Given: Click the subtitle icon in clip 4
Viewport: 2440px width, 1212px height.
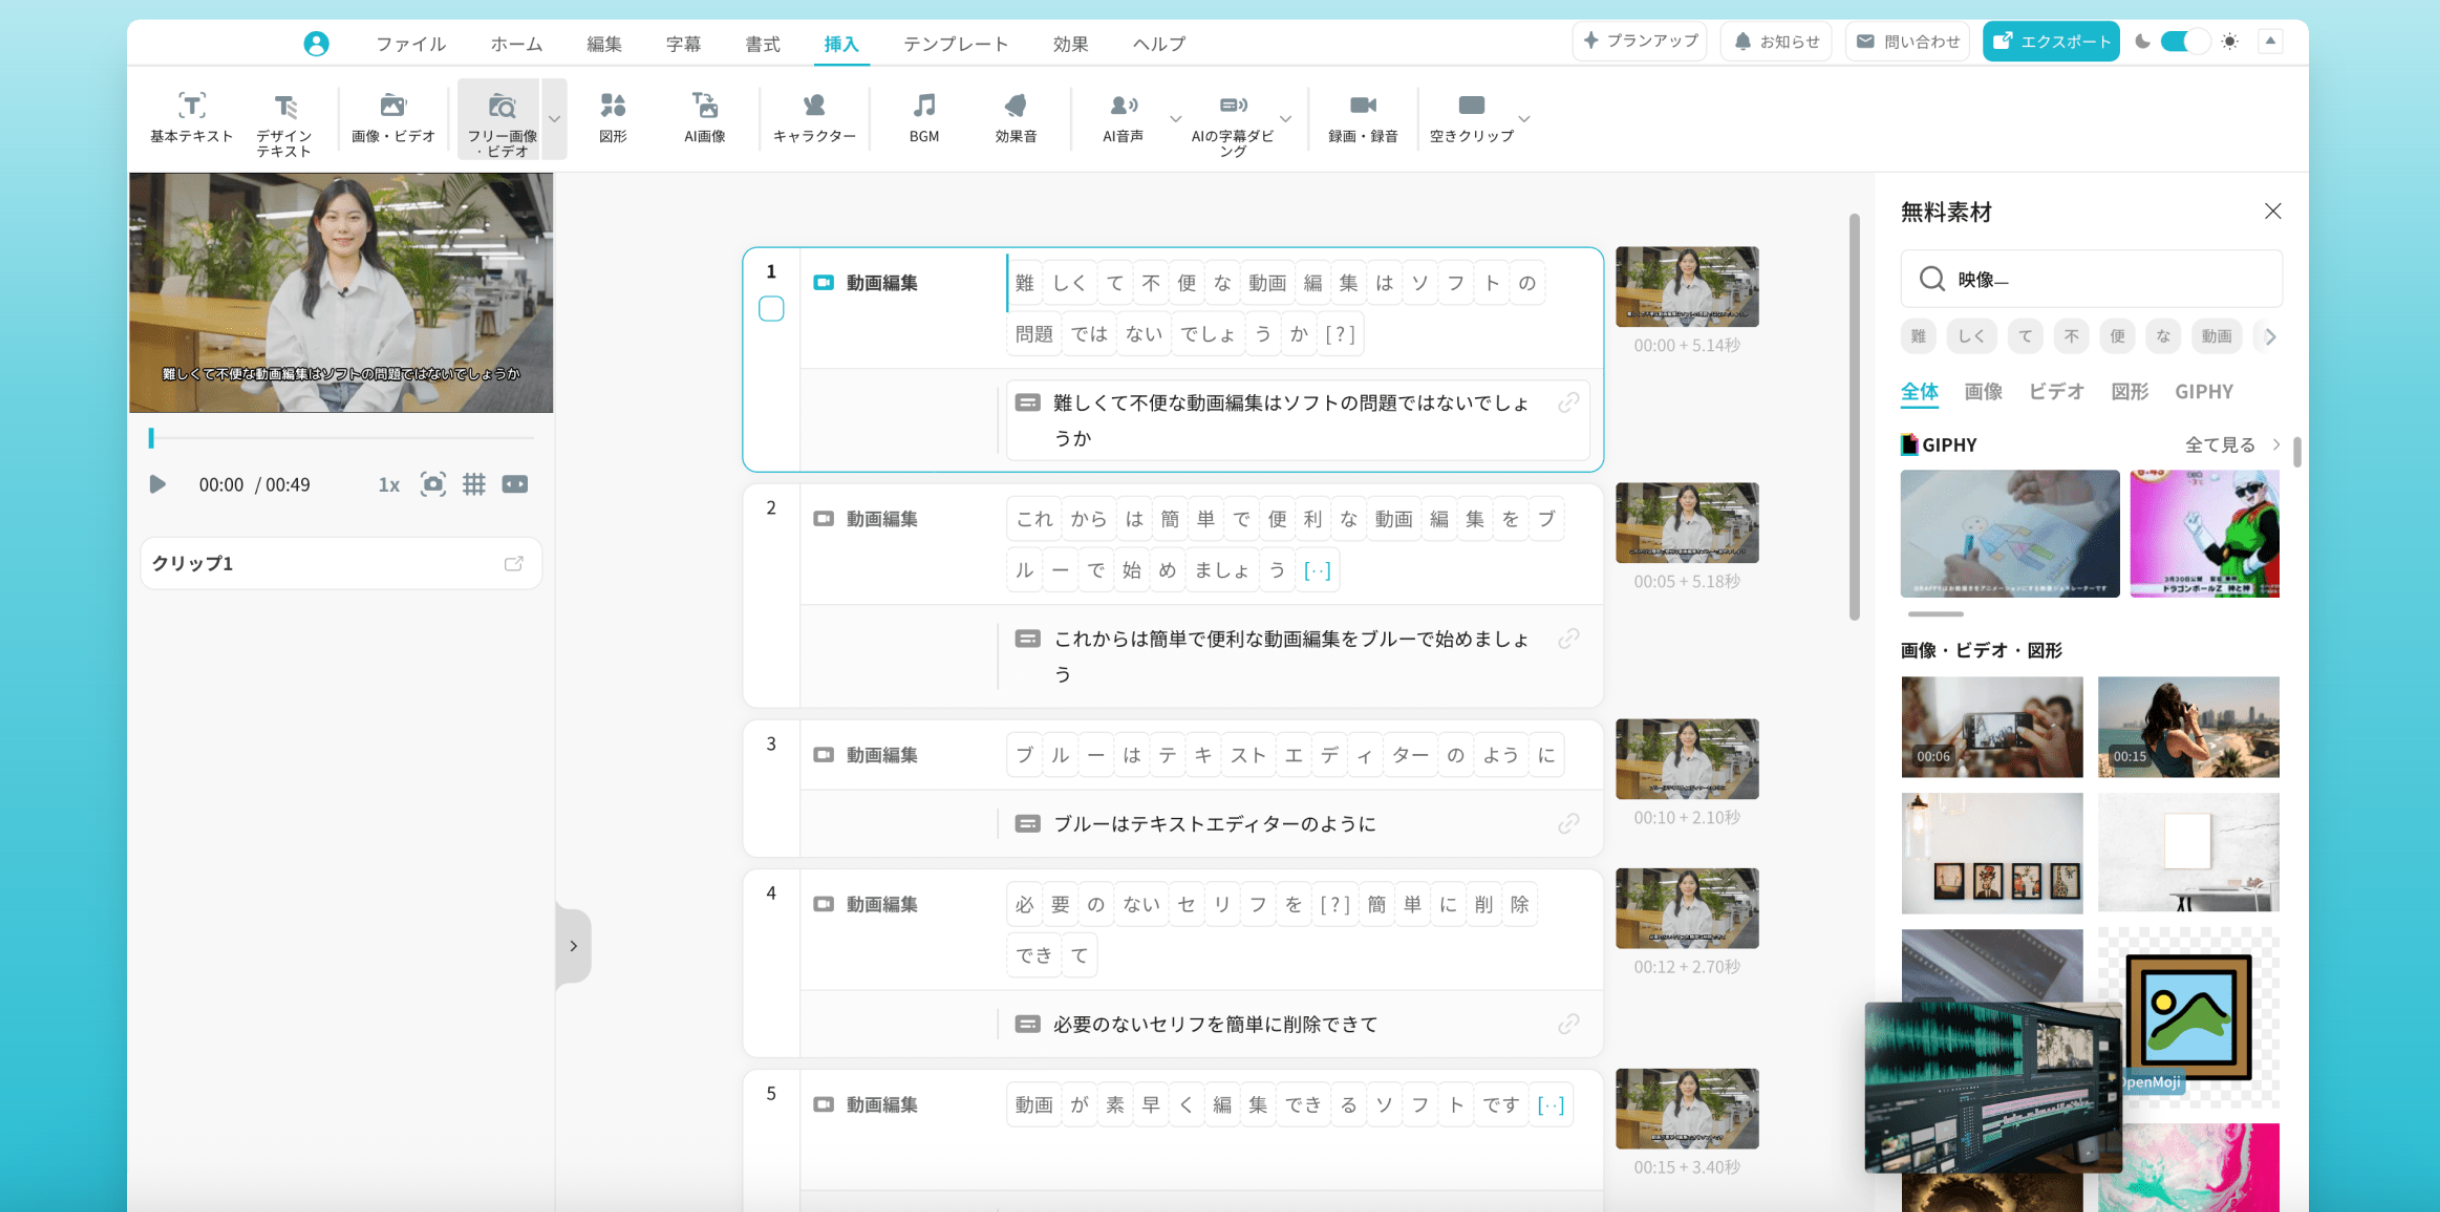Looking at the screenshot, I should [x=1027, y=1024].
